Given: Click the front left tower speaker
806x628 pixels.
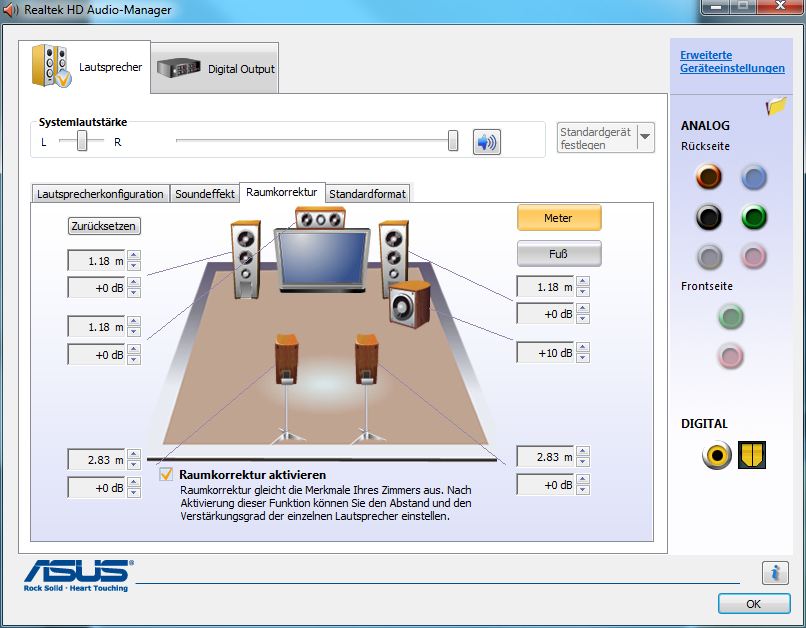Looking at the screenshot, I should pos(246,260).
